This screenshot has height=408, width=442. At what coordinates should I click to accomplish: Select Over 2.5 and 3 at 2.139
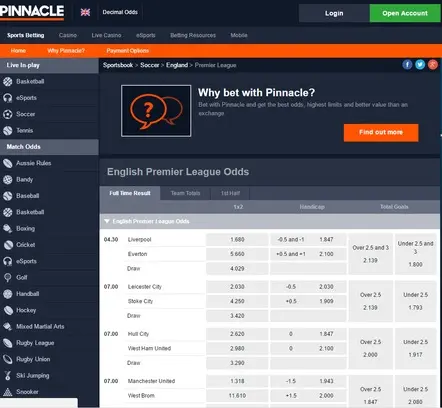click(x=370, y=254)
